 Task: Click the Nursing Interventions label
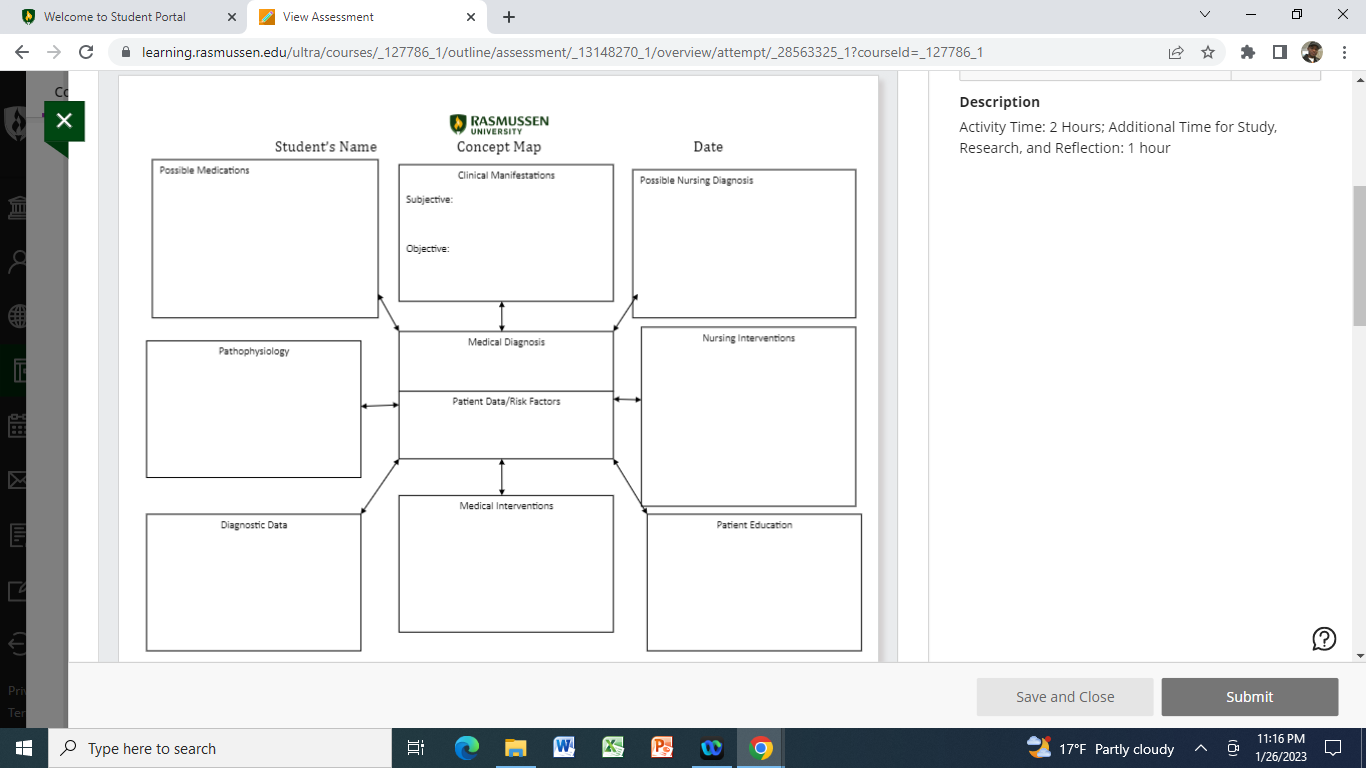[748, 338]
